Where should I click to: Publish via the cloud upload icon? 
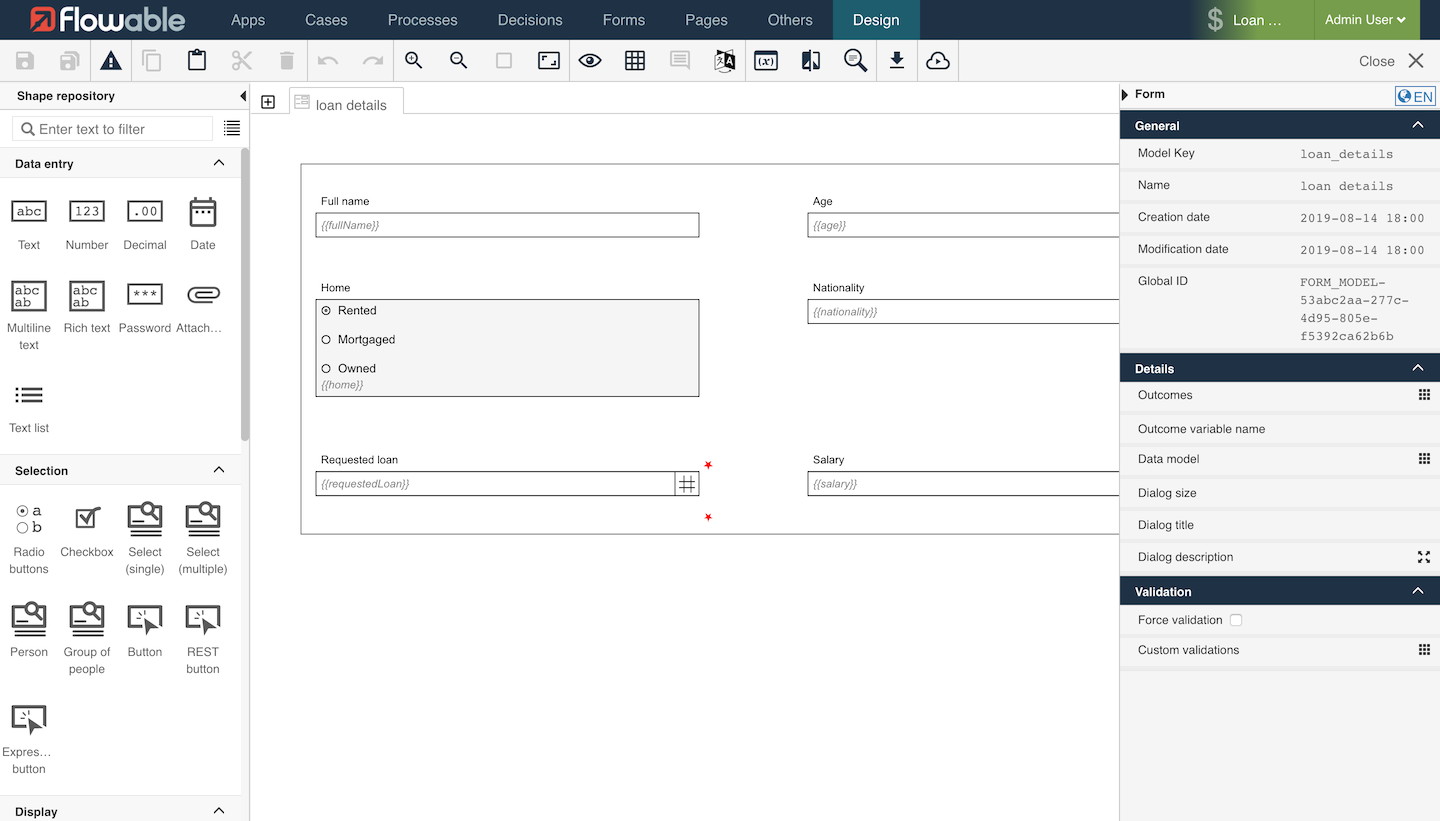tap(938, 60)
